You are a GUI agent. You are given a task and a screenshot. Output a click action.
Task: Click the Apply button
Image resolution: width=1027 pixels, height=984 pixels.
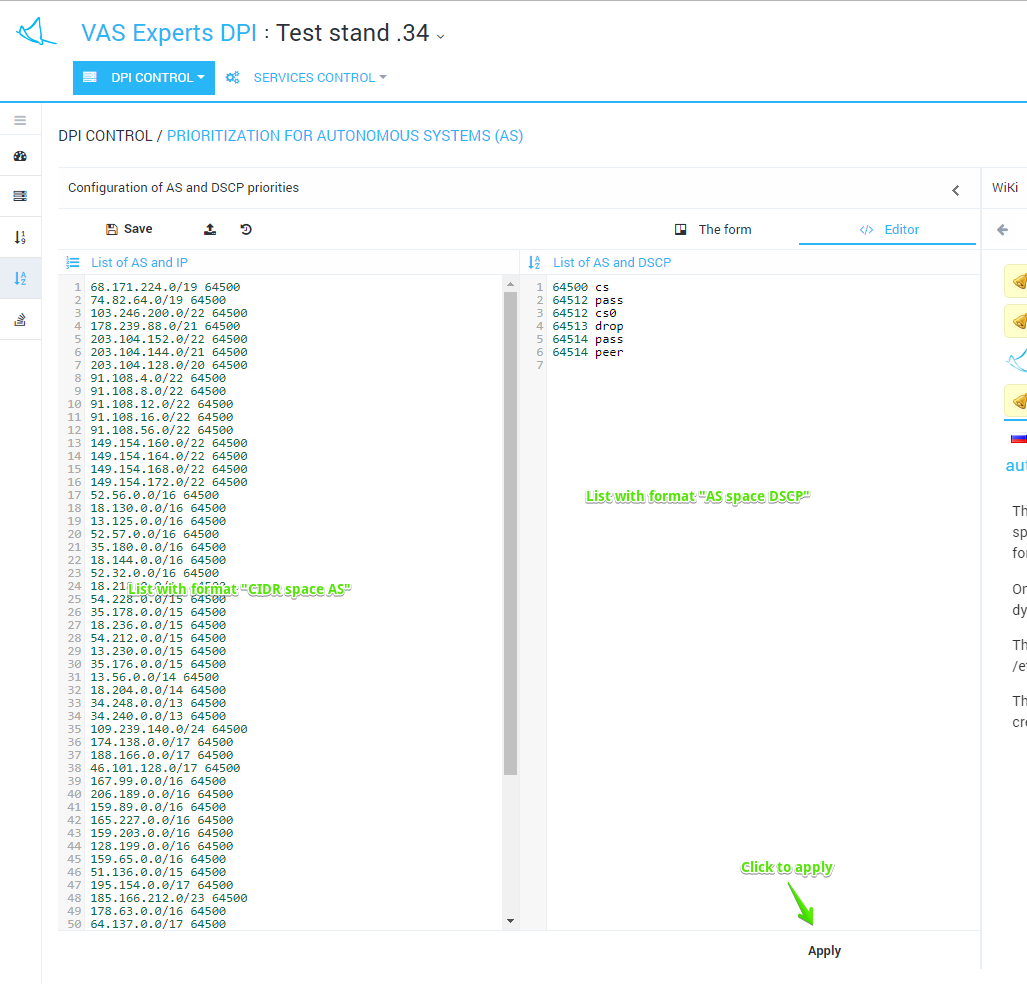point(824,951)
